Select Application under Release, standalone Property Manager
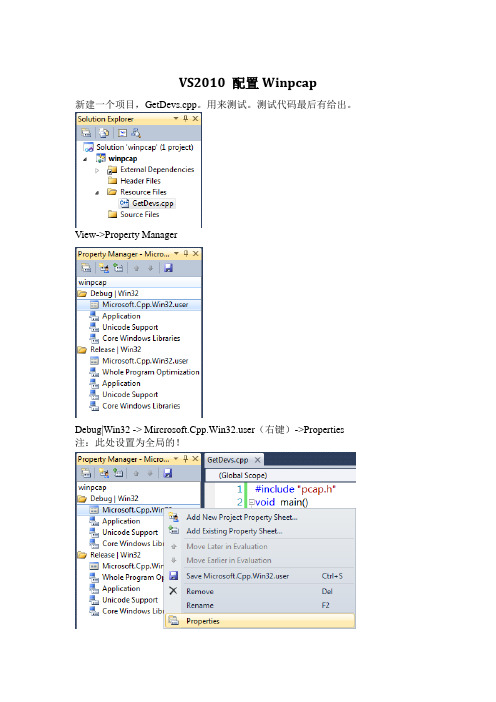The height and width of the screenshot is (702, 496). pos(115,384)
